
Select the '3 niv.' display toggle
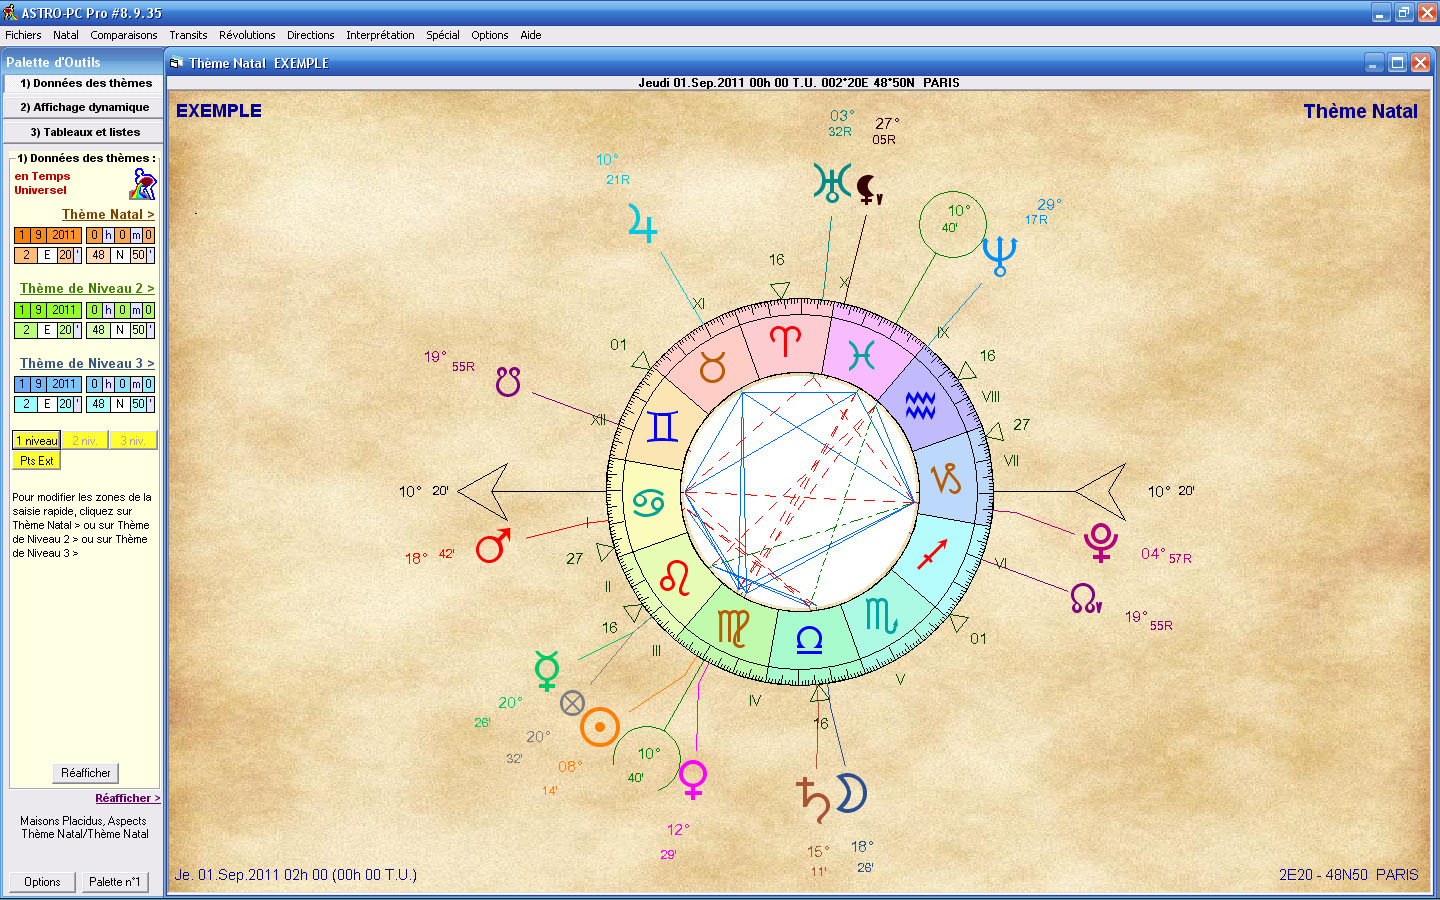133,441
